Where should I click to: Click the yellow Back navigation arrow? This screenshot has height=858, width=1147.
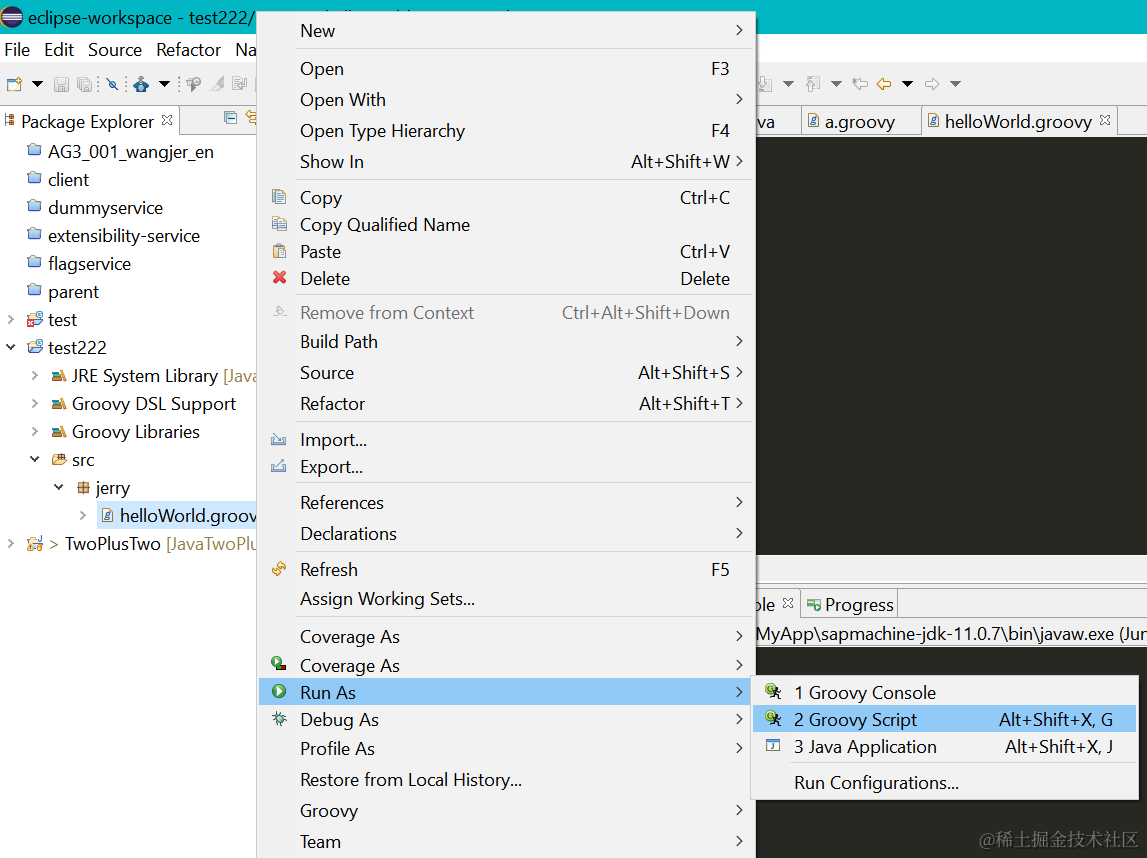coord(884,84)
